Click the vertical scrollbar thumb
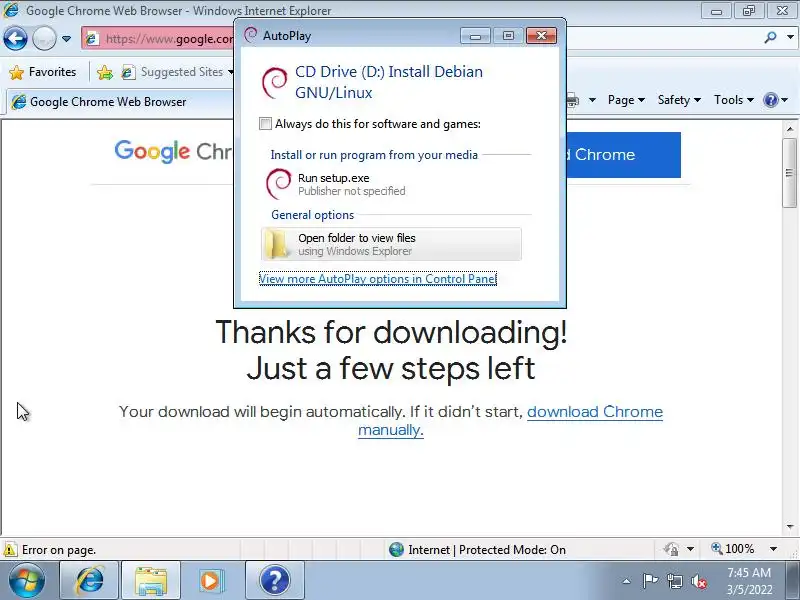Viewport: 800px width, 600px height. (790, 173)
